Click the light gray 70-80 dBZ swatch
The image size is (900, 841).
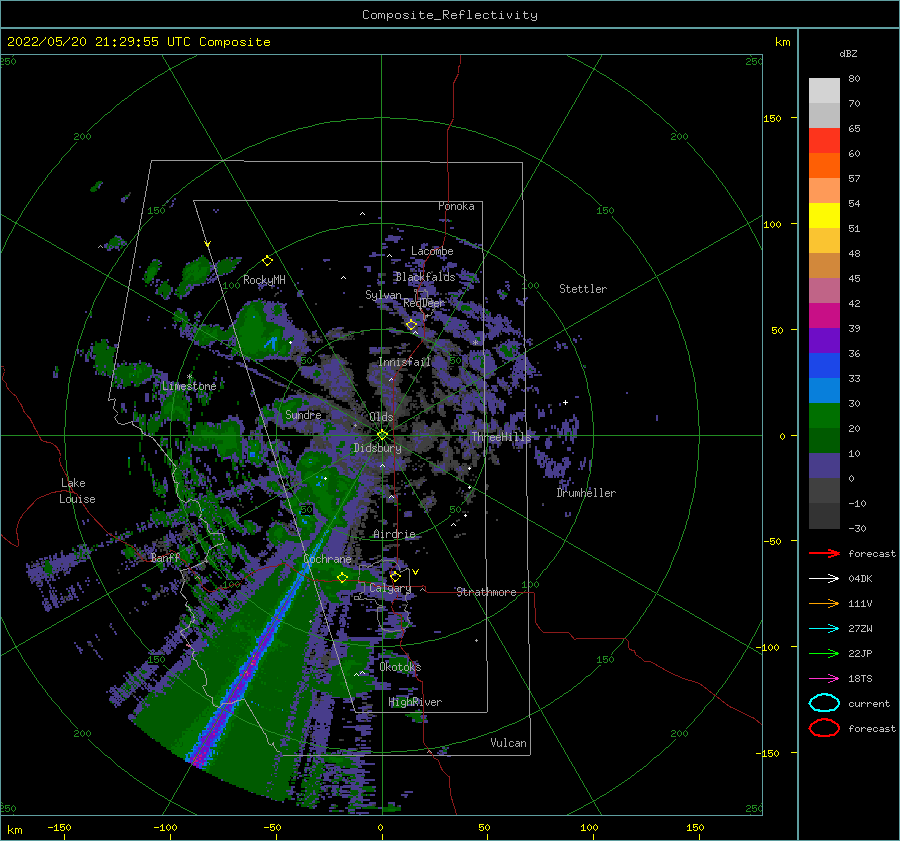[x=824, y=91]
